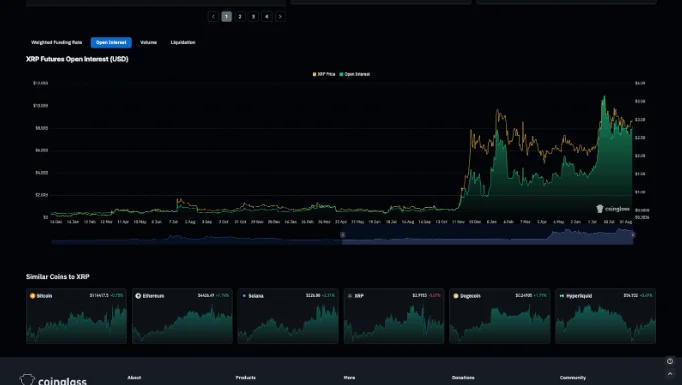Click the Bitcoin name label
Screen dimensions: 682x385
coord(44,296)
